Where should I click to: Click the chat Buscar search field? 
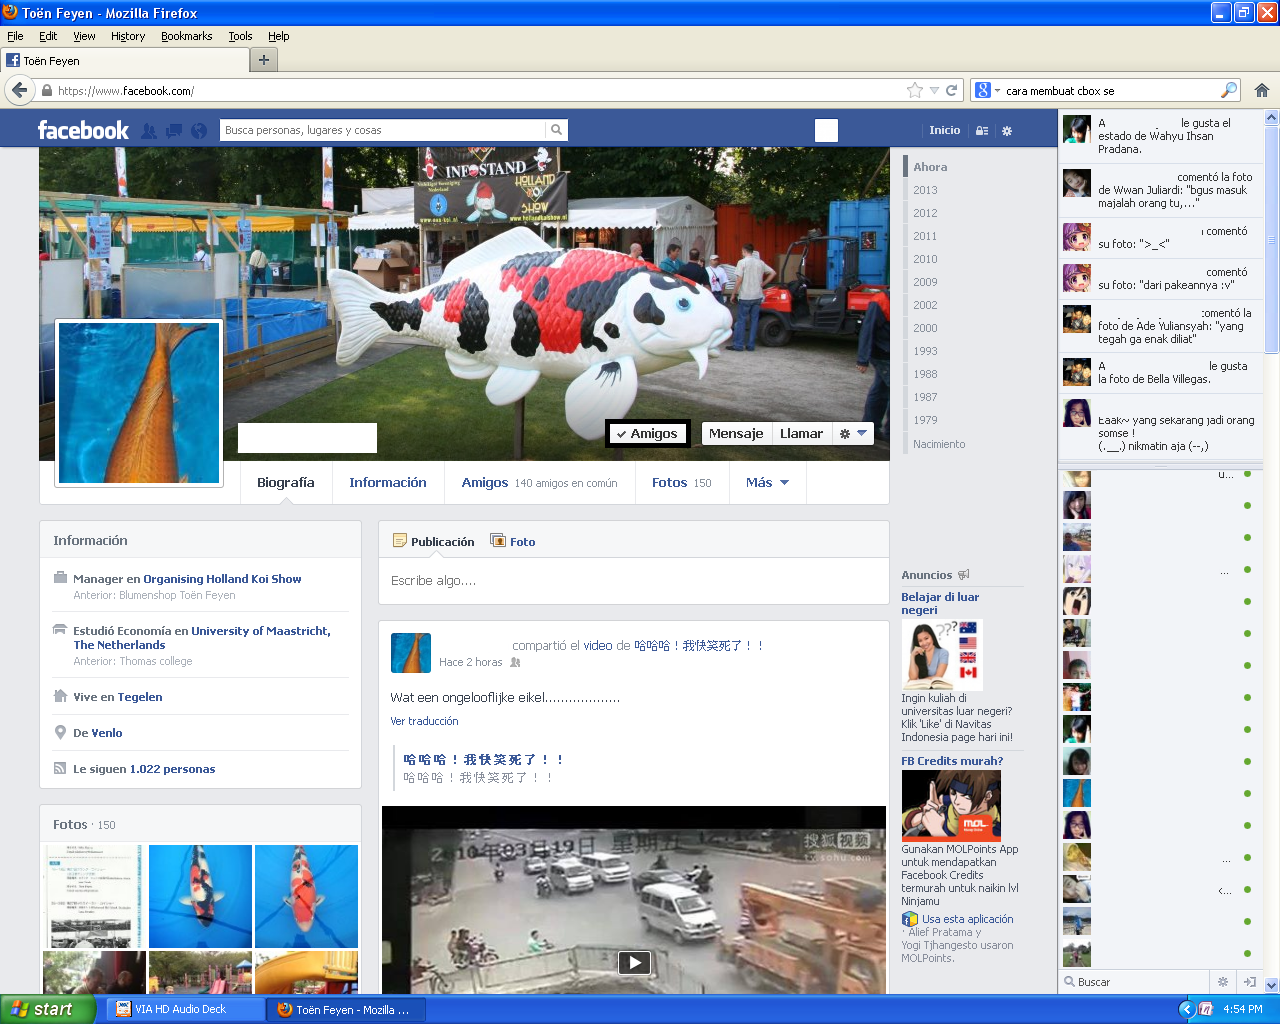[x=1134, y=982]
